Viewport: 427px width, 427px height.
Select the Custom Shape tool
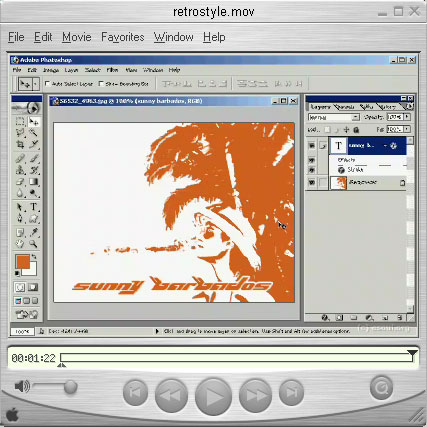33,219
